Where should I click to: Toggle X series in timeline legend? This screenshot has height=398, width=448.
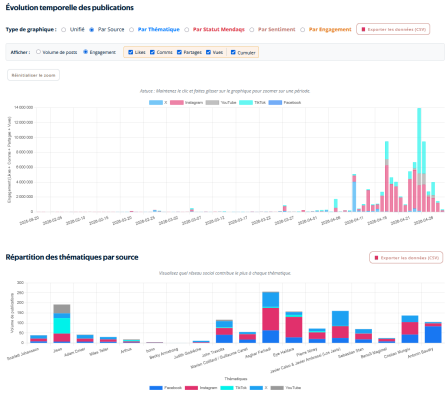click(158, 103)
